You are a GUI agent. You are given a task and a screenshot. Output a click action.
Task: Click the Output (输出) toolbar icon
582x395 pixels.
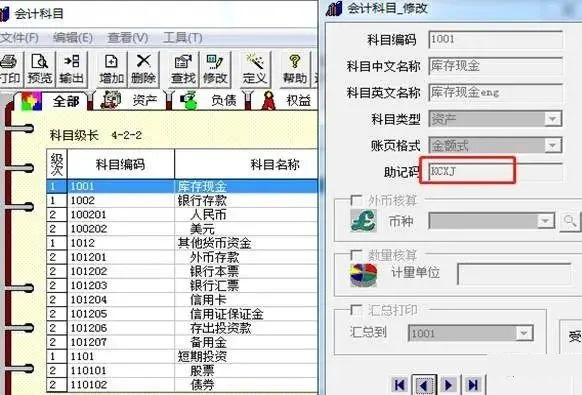(x=71, y=69)
